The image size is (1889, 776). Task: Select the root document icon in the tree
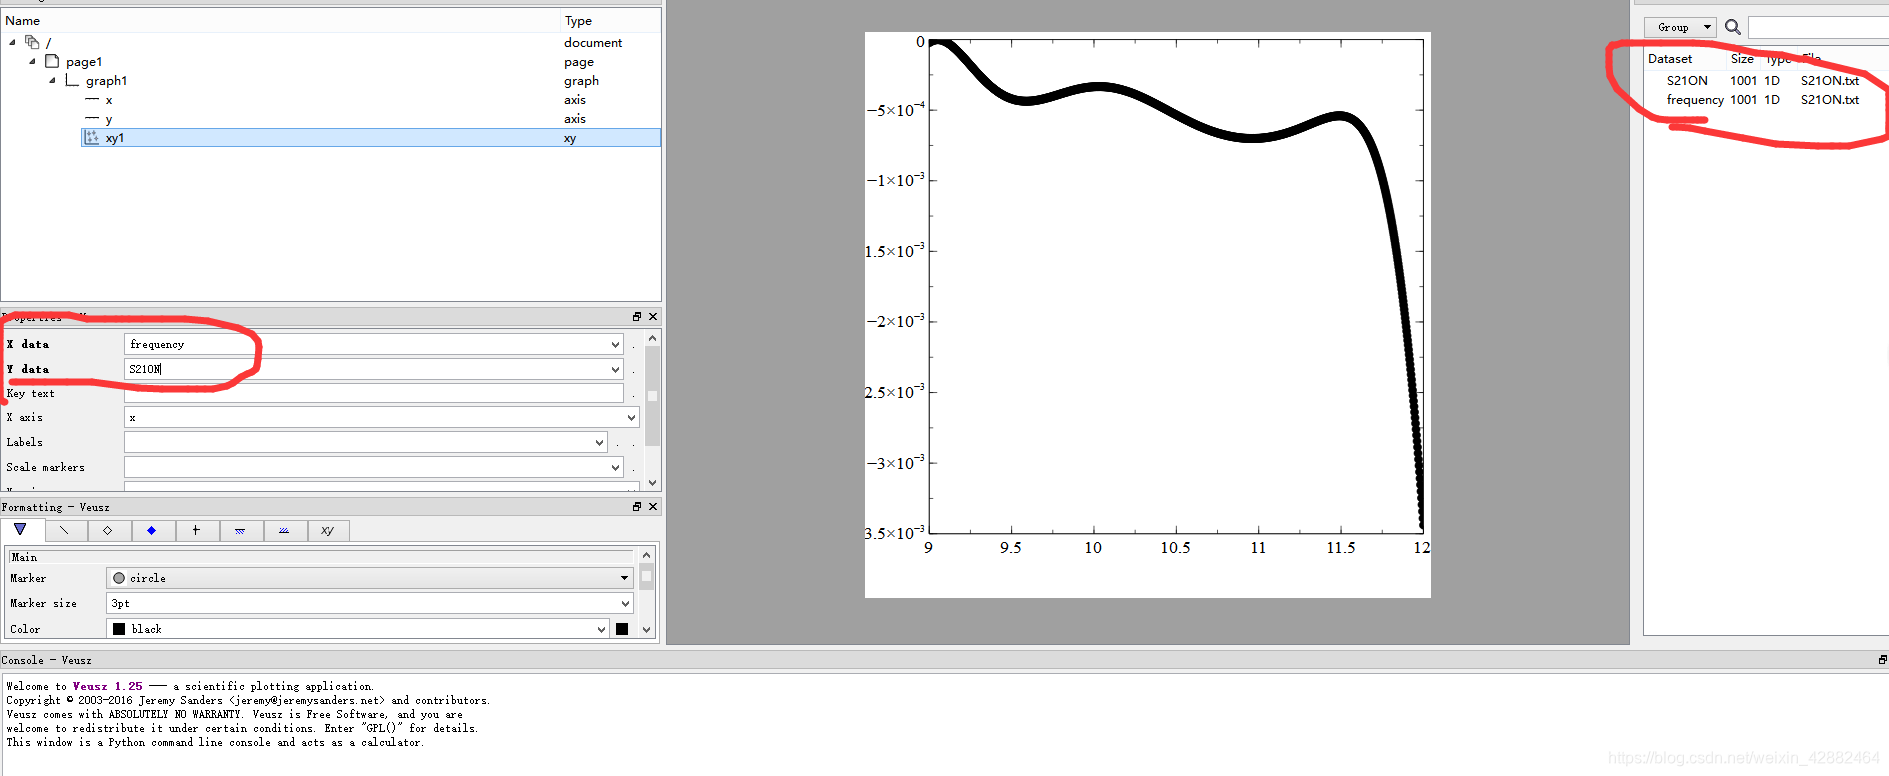pyautogui.click(x=32, y=42)
